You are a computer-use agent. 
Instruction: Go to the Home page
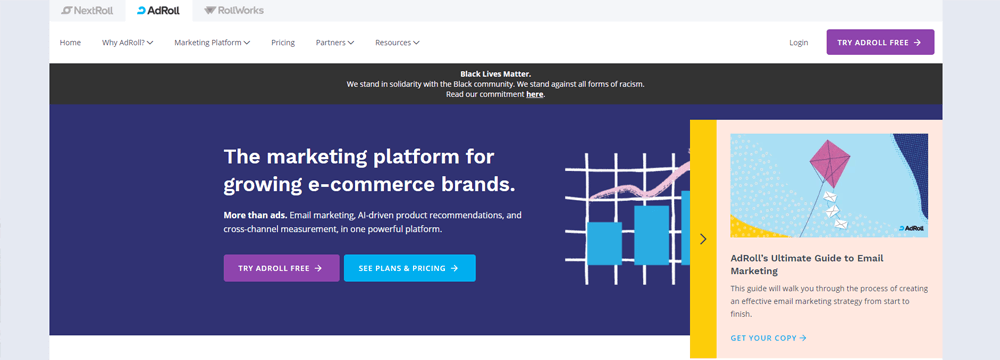point(70,43)
